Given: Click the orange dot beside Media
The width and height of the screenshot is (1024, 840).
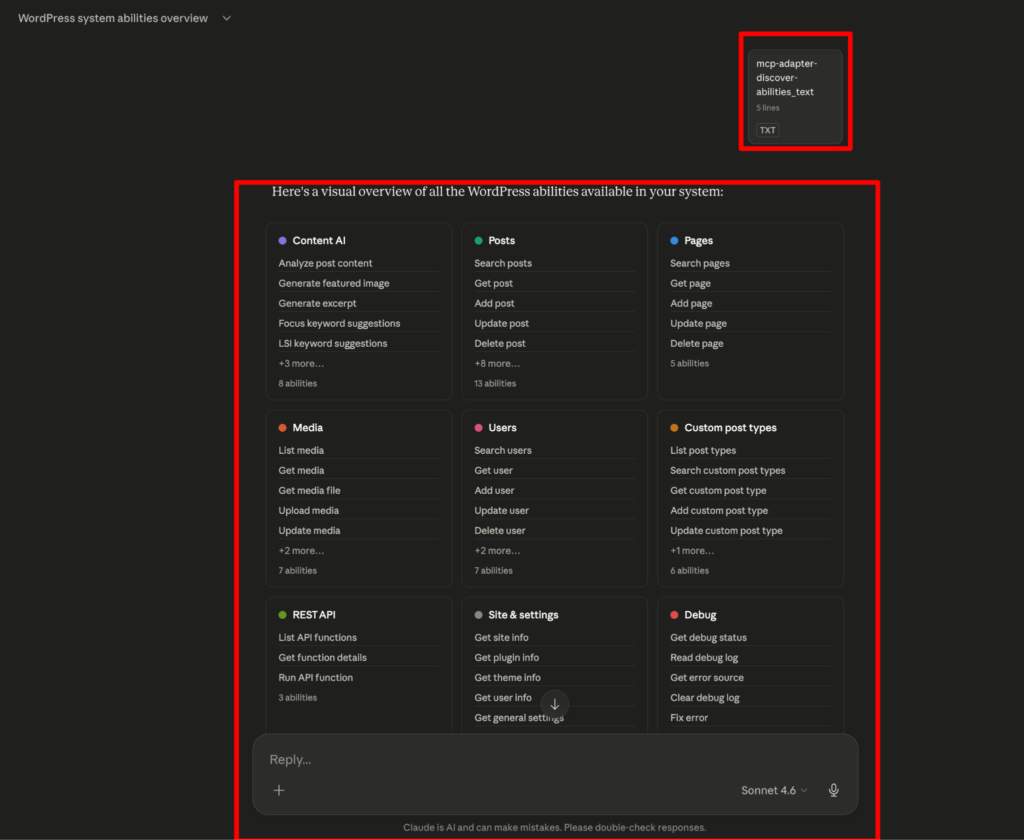Looking at the screenshot, I should click(283, 428).
